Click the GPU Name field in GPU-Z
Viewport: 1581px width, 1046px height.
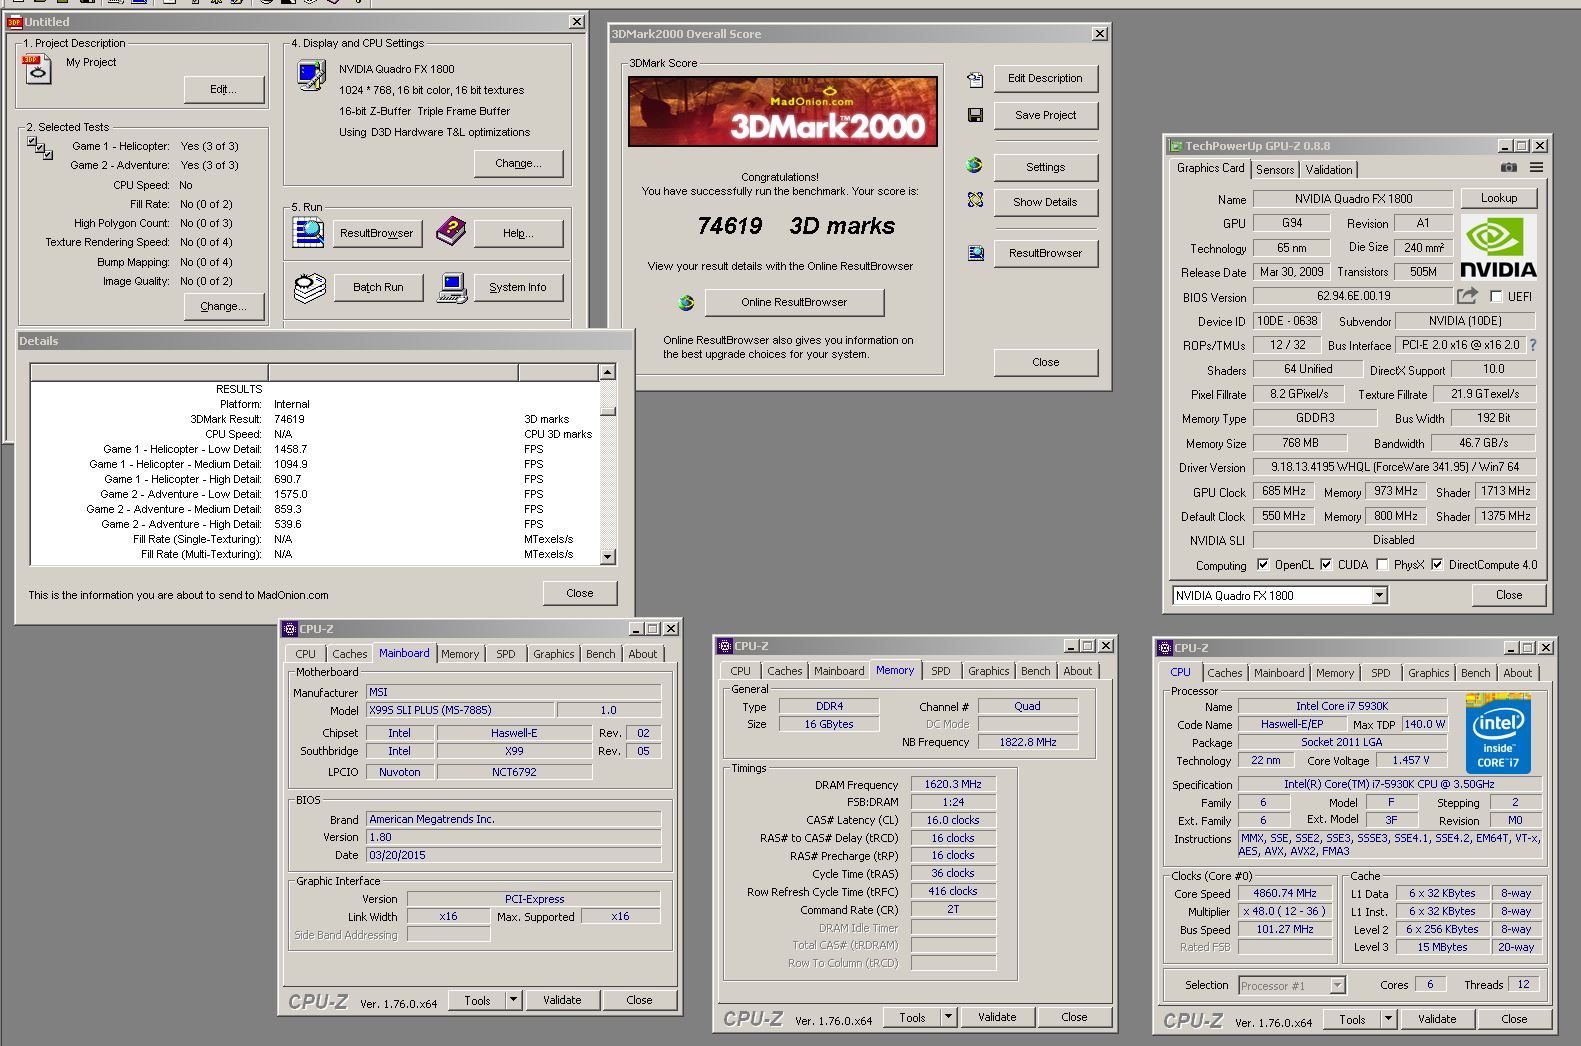click(1353, 198)
